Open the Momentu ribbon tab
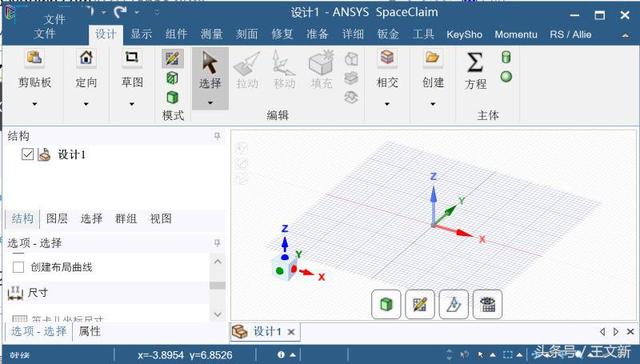640x364 pixels. click(516, 35)
